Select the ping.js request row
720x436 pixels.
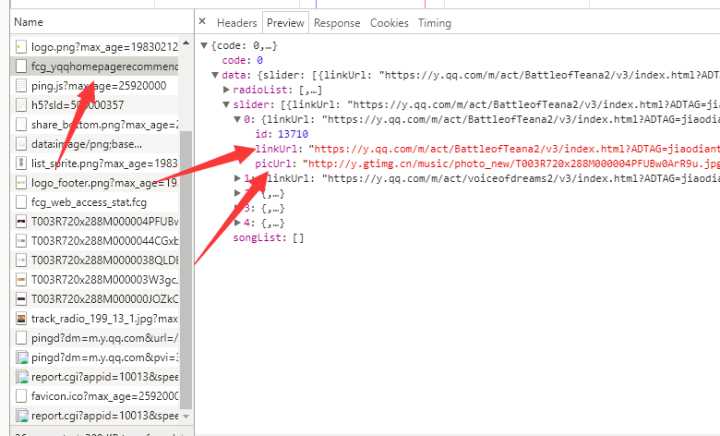coord(95,86)
